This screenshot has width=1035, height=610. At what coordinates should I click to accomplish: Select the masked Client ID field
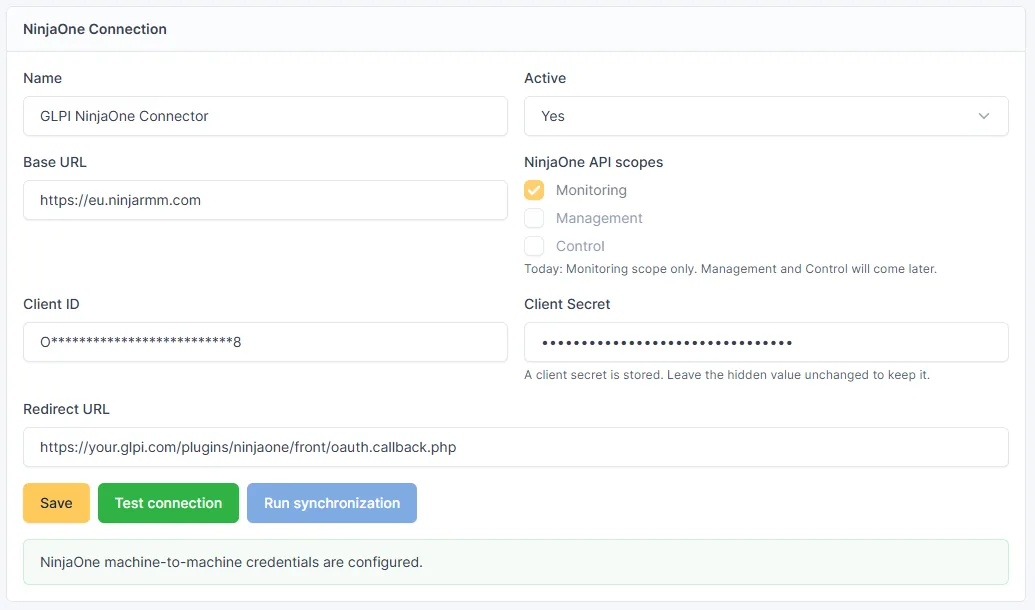coord(265,342)
